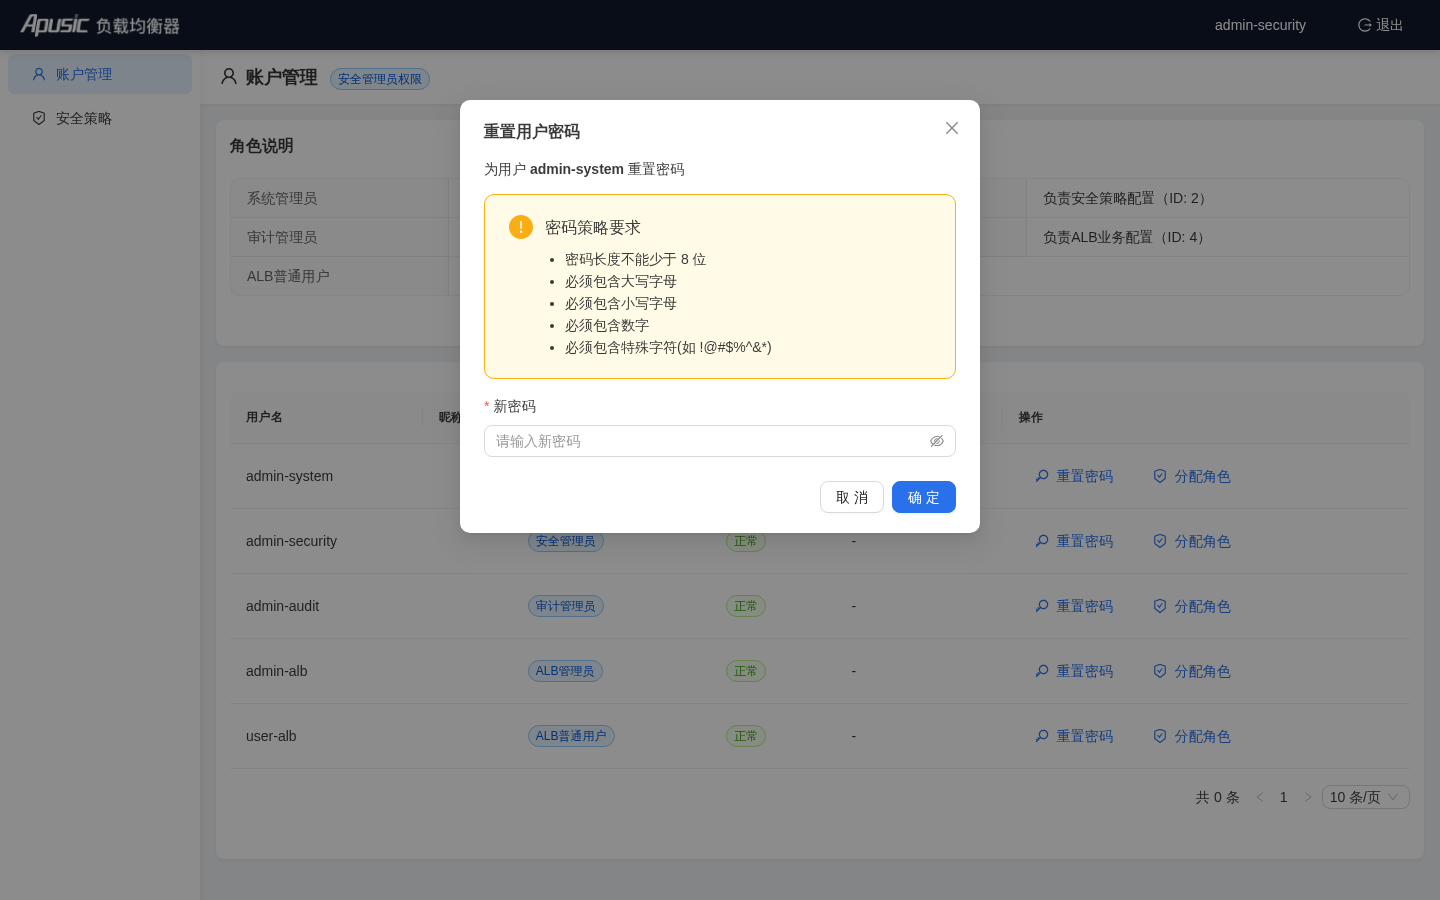The height and width of the screenshot is (900, 1440).
Task: Click the logout arrow icon beside 退出
Action: (1364, 25)
